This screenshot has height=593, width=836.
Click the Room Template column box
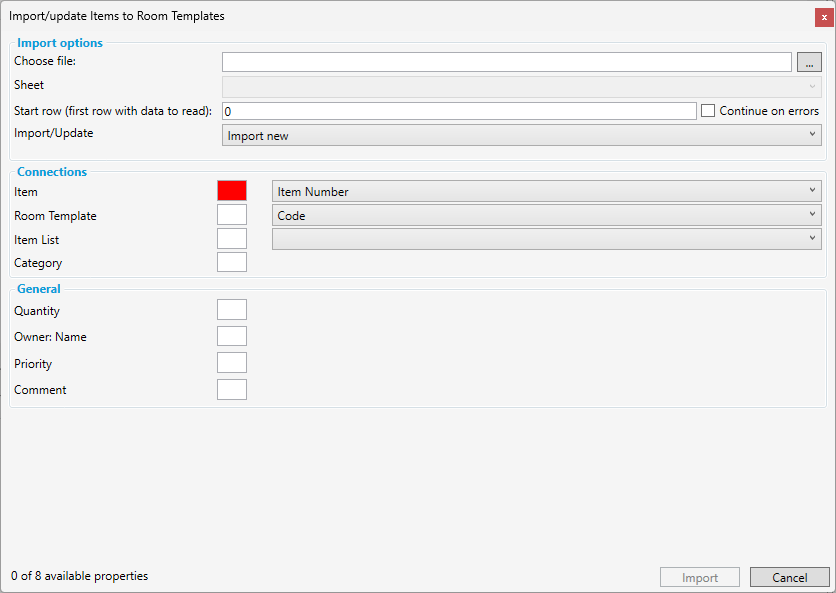[232, 215]
